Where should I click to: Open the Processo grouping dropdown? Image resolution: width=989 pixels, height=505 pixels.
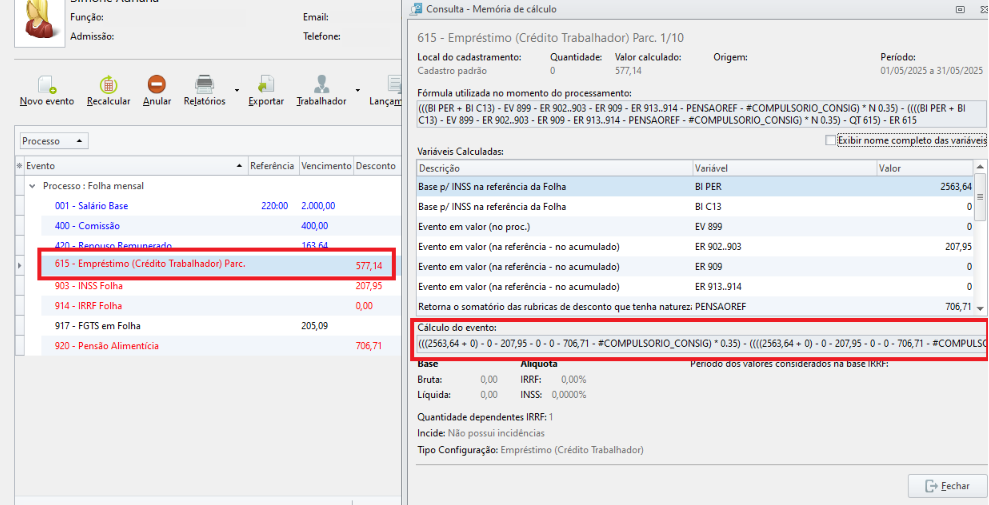(x=54, y=141)
